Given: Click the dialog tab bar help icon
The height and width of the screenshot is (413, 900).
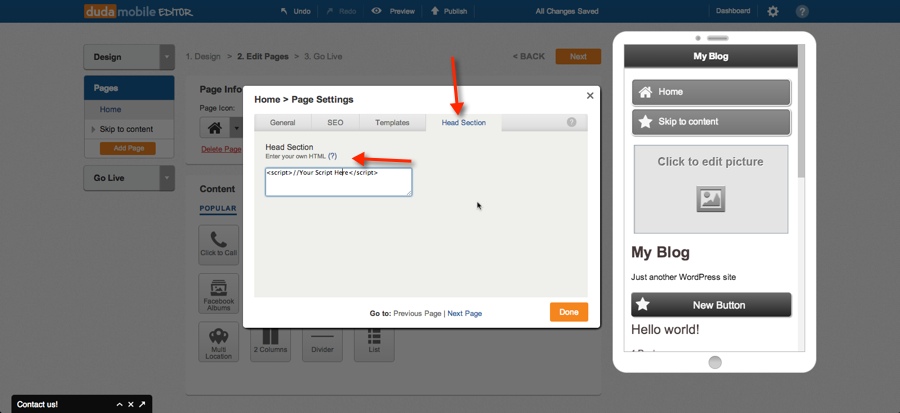Looking at the screenshot, I should click(x=571, y=122).
